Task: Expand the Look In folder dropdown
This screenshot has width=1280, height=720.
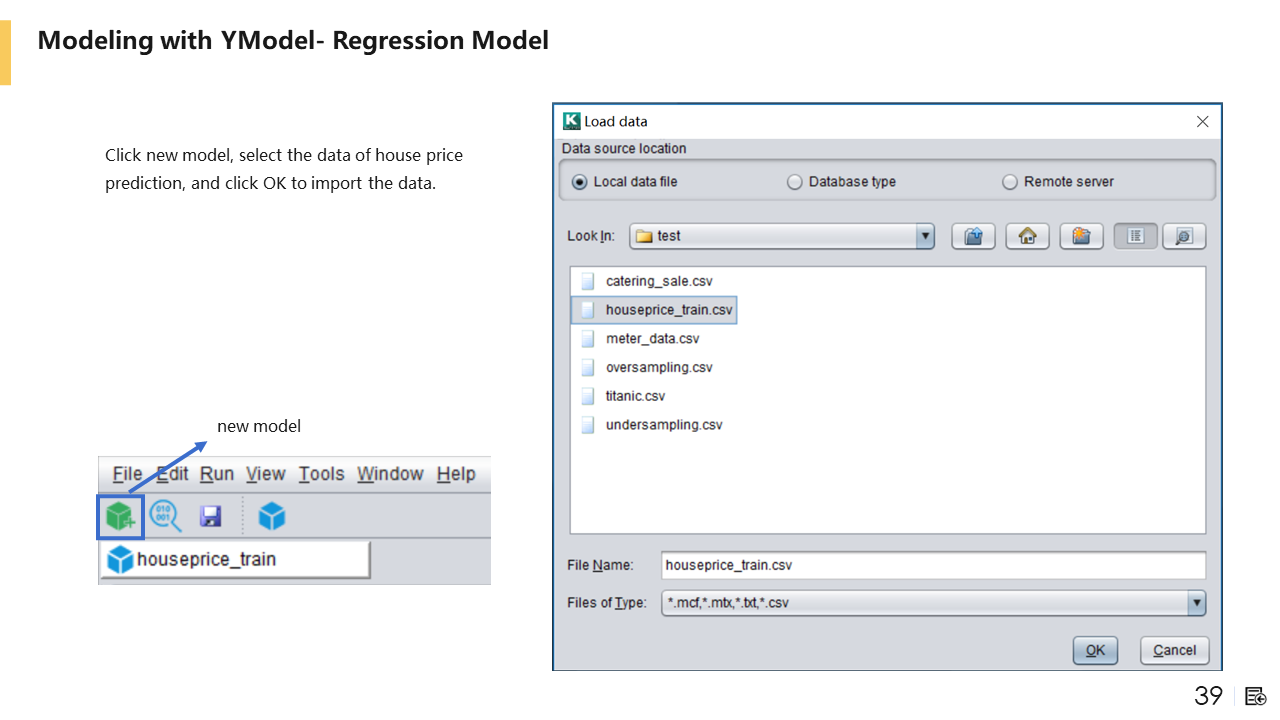Action: point(925,236)
